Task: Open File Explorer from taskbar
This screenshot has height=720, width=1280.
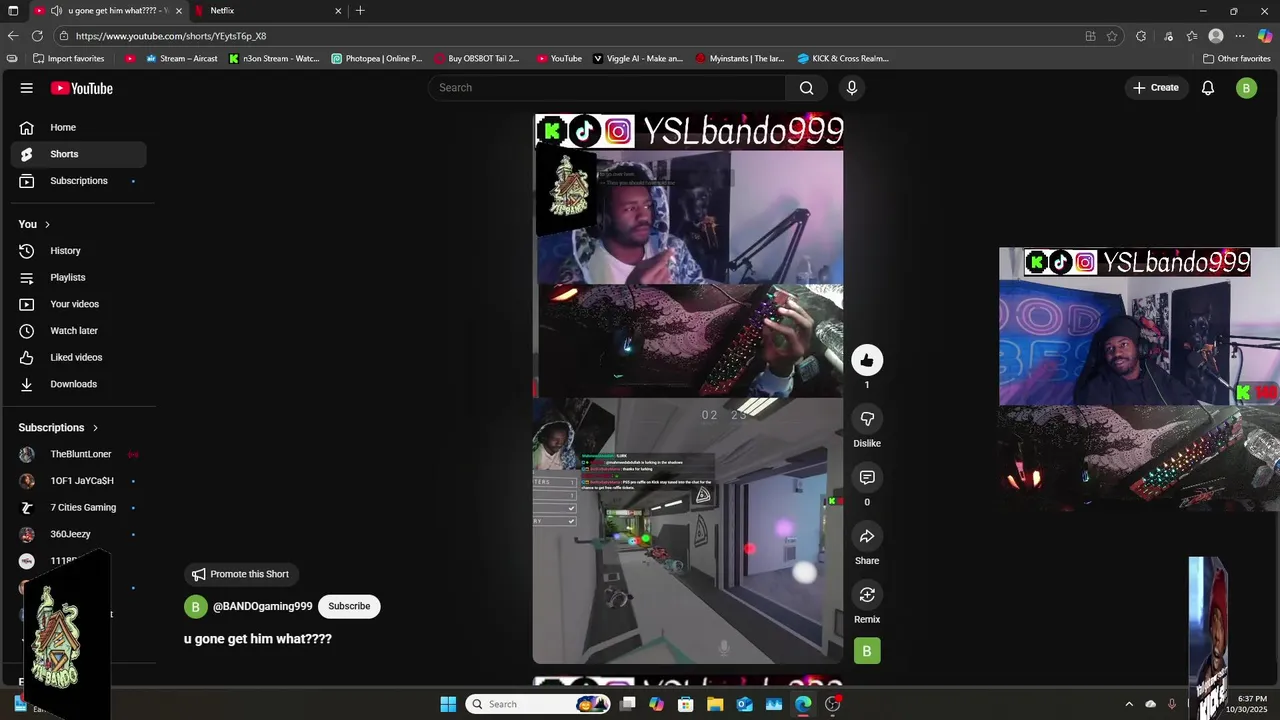Action: pyautogui.click(x=715, y=704)
